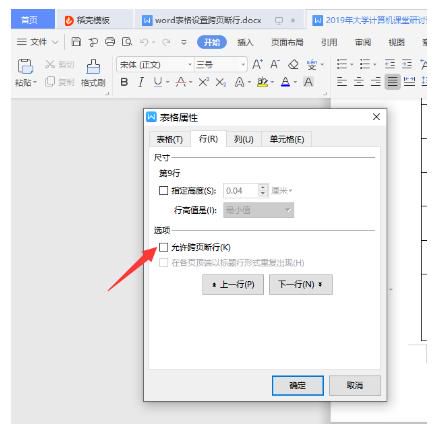Click the Save icon in quick toolbar
This screenshot has width=435, height=431.
tap(76, 42)
